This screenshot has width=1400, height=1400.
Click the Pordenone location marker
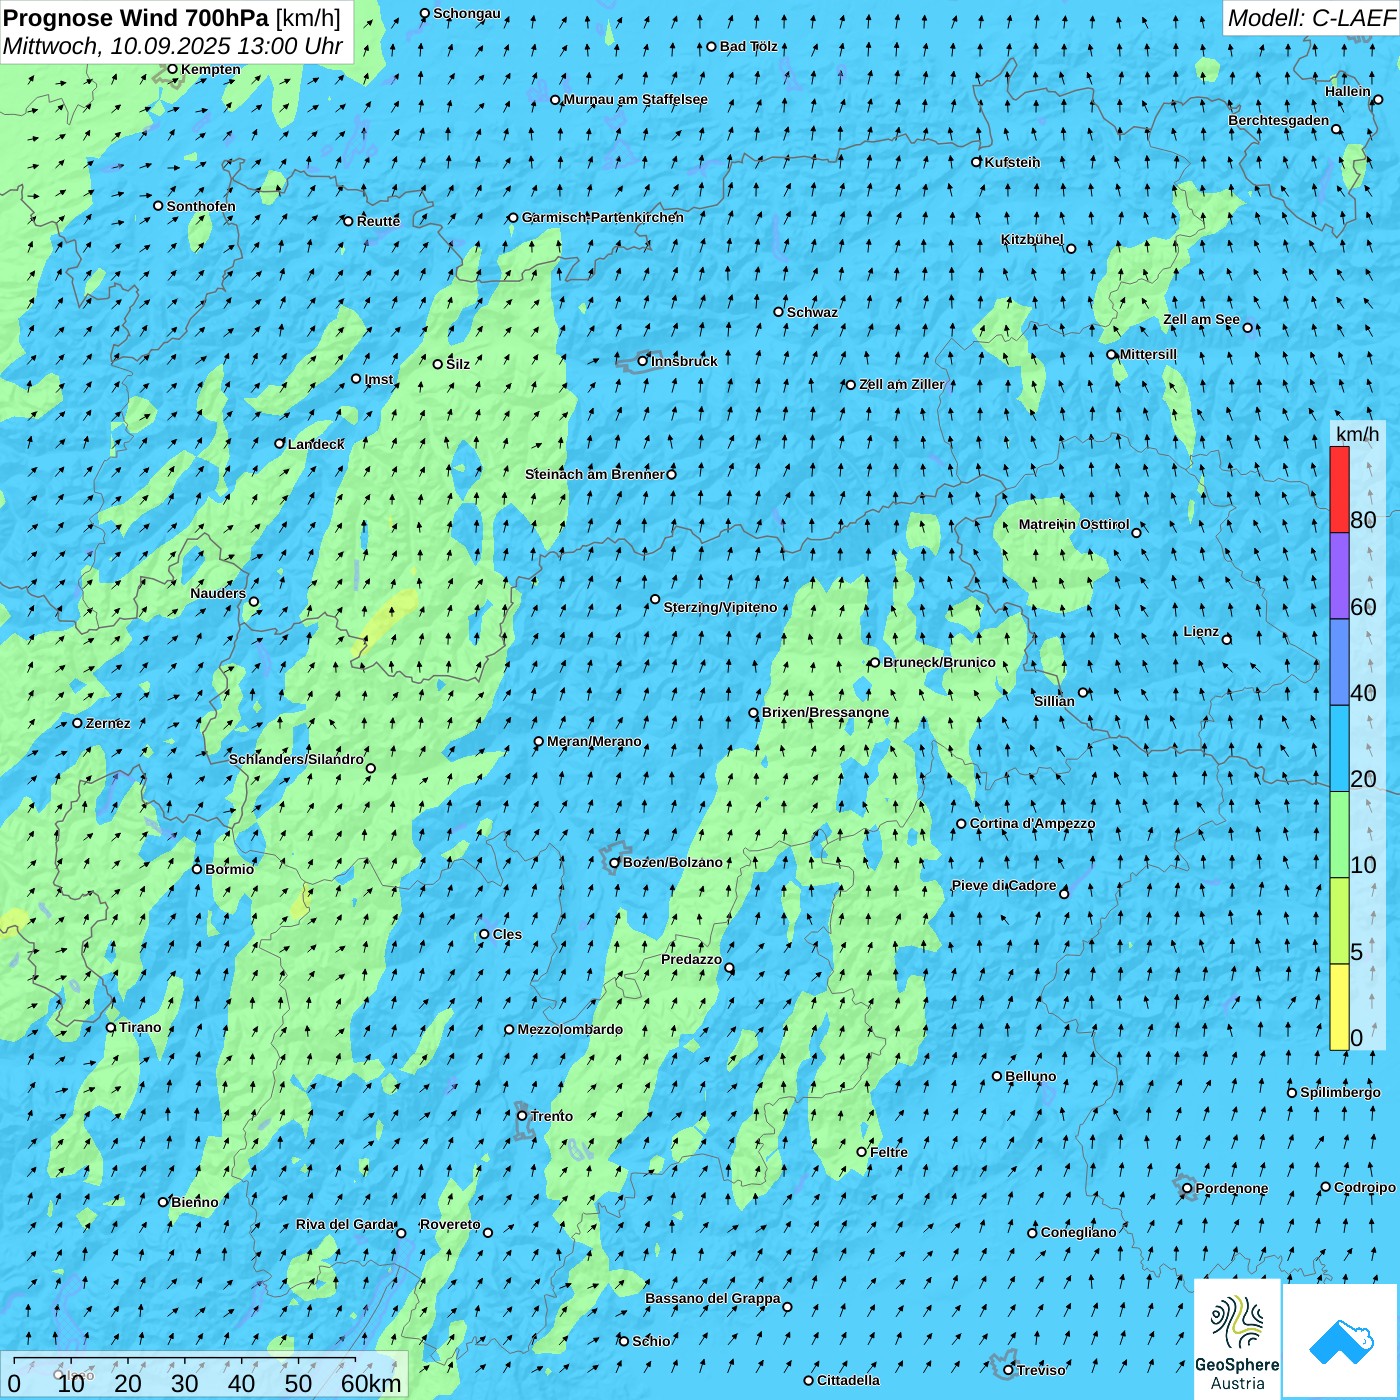point(1187,1189)
